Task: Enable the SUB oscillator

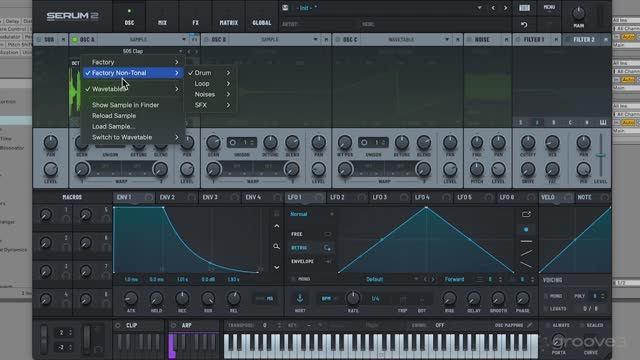Action: coord(39,40)
